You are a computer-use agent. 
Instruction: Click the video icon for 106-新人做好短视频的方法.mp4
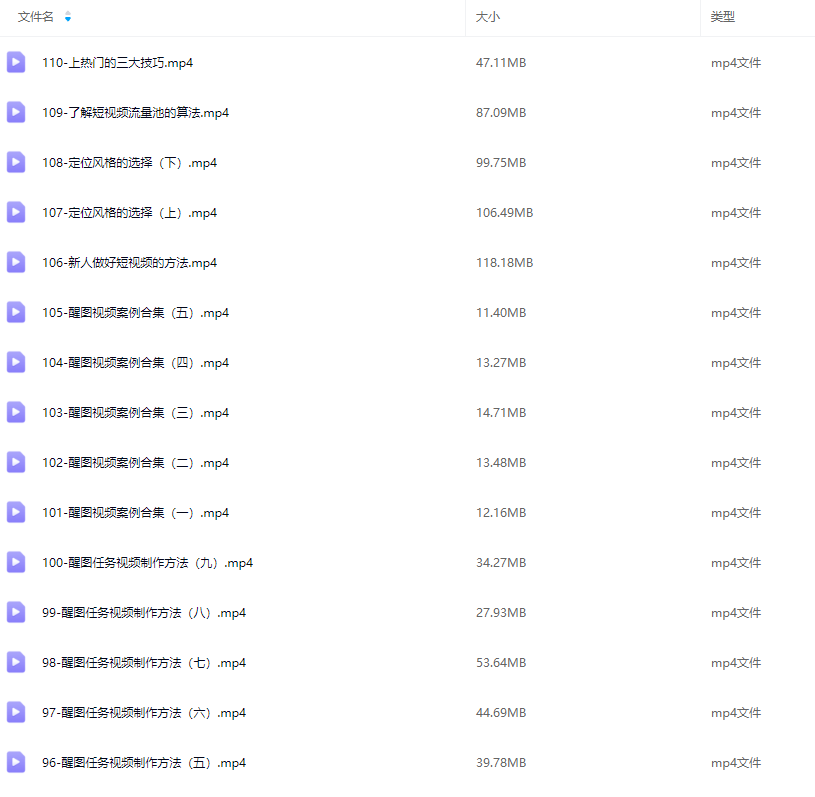click(x=16, y=262)
